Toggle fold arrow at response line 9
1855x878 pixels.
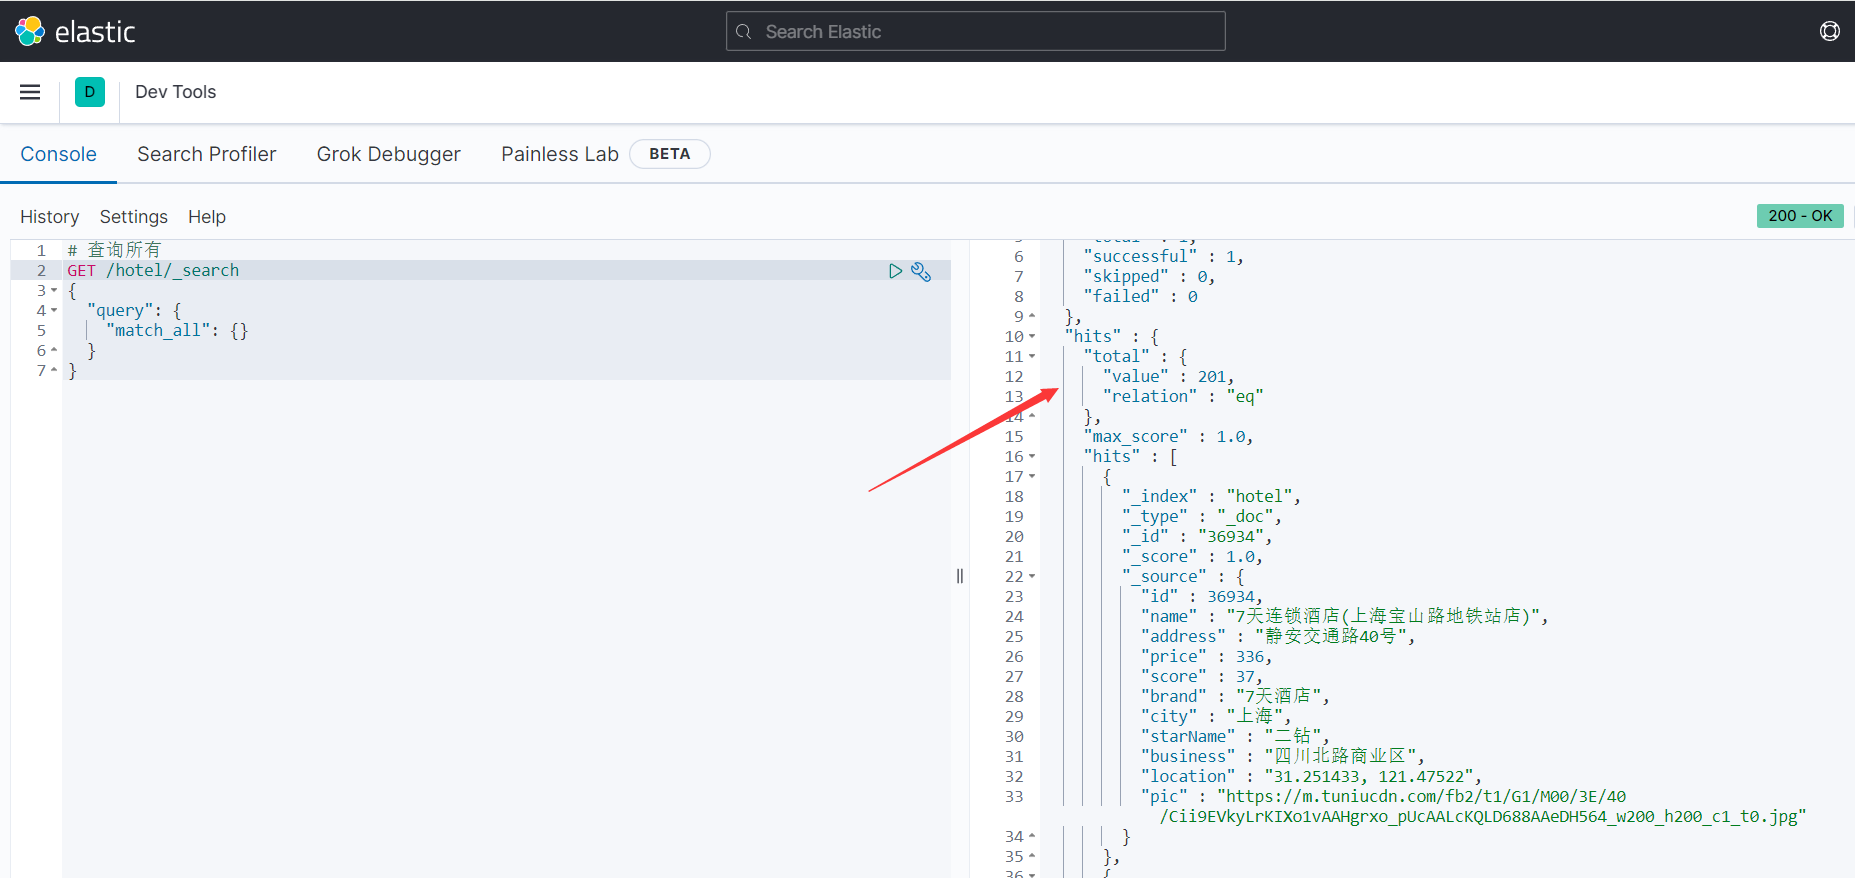(1032, 317)
